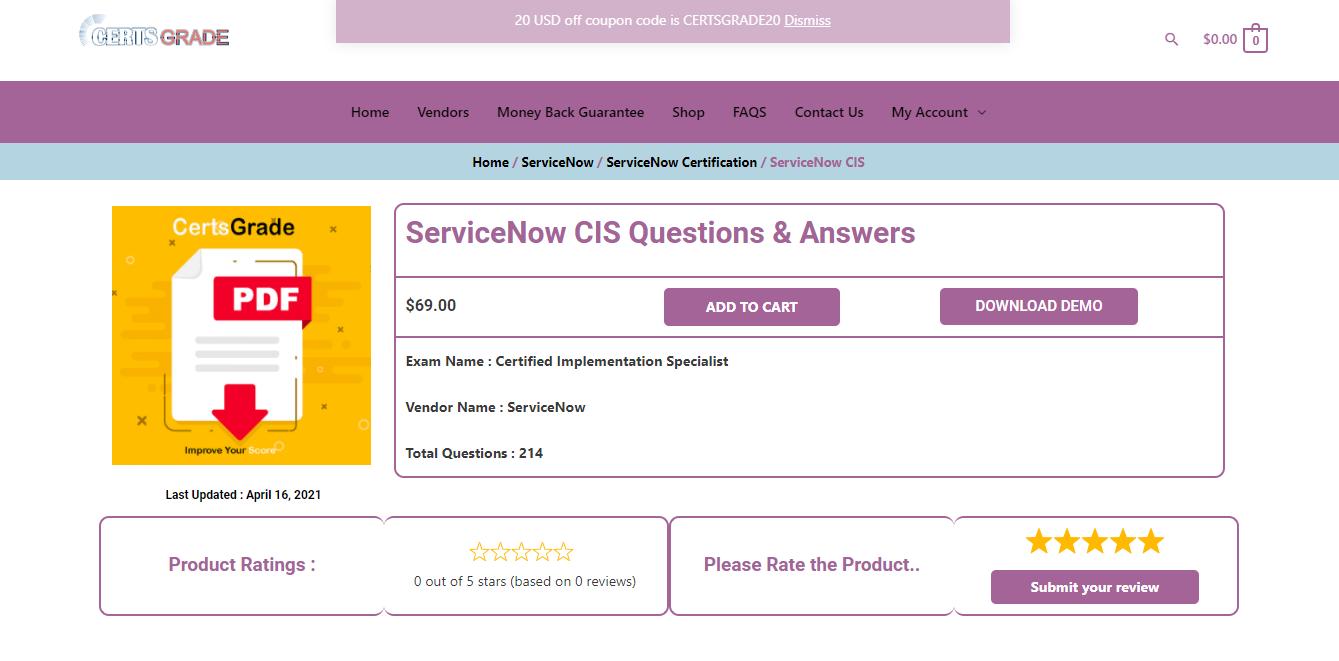The width and height of the screenshot is (1339, 661).
Task: Click Total Questions 214 text
Action: click(x=474, y=453)
